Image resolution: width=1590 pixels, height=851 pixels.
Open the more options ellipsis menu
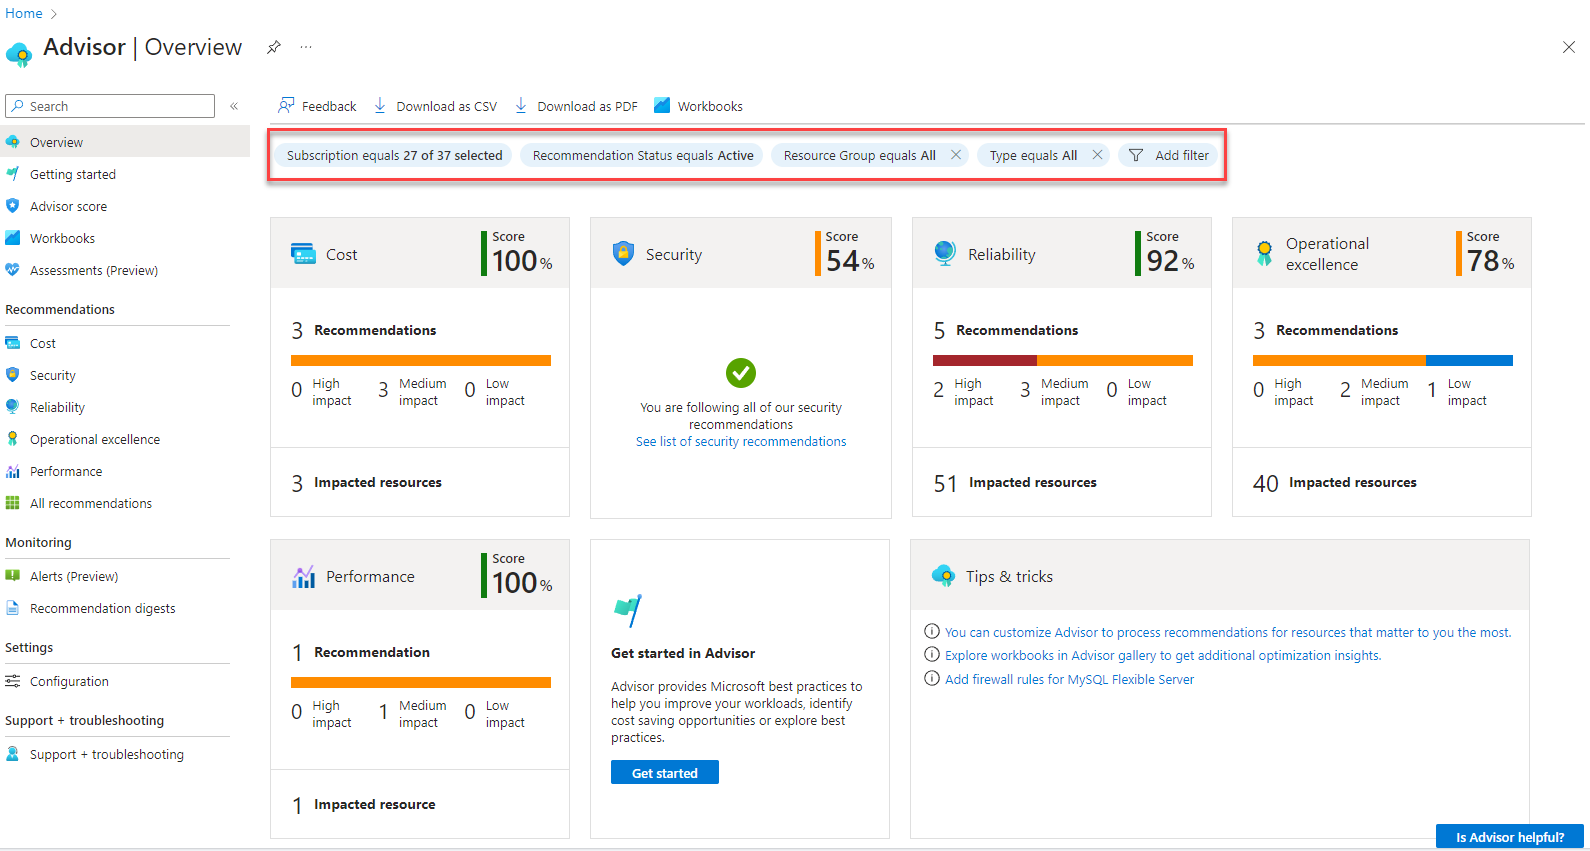(306, 47)
